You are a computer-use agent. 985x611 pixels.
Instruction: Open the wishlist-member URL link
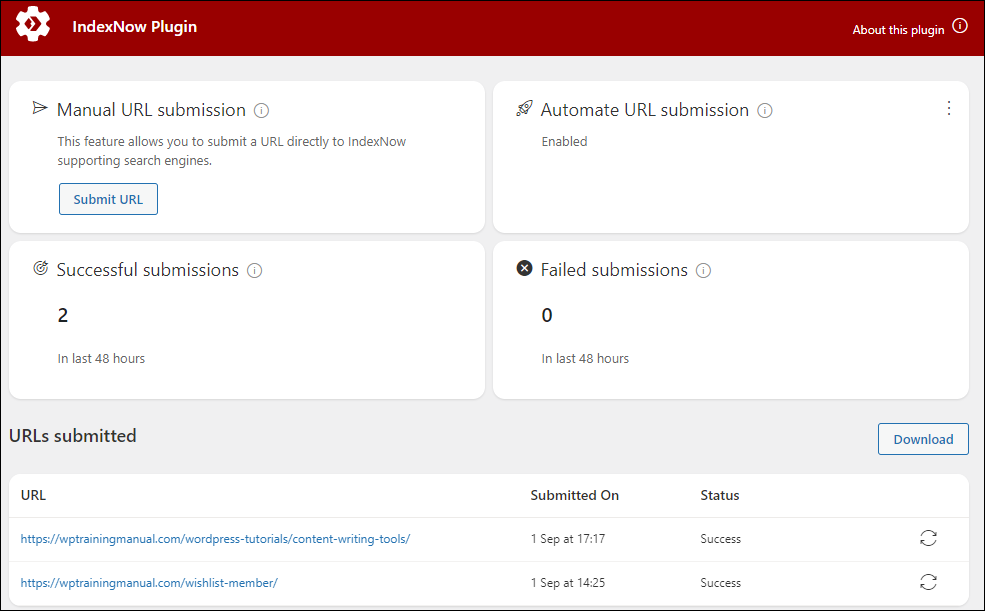[149, 583]
